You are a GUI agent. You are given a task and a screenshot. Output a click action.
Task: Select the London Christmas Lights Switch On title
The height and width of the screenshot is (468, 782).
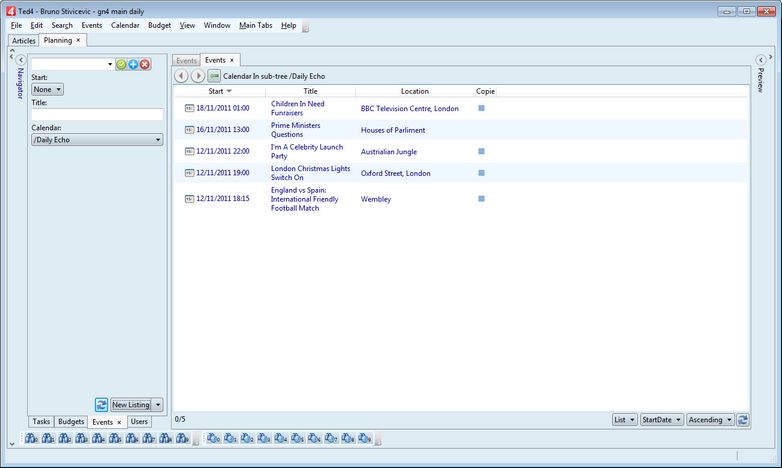click(x=311, y=173)
